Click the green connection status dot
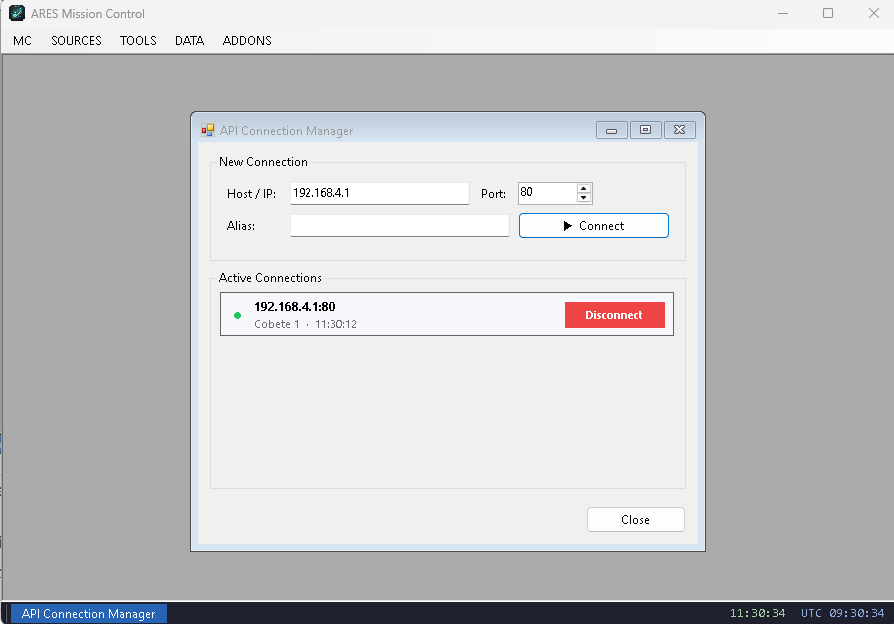Screen dimensions: 894x624 click(x=238, y=315)
